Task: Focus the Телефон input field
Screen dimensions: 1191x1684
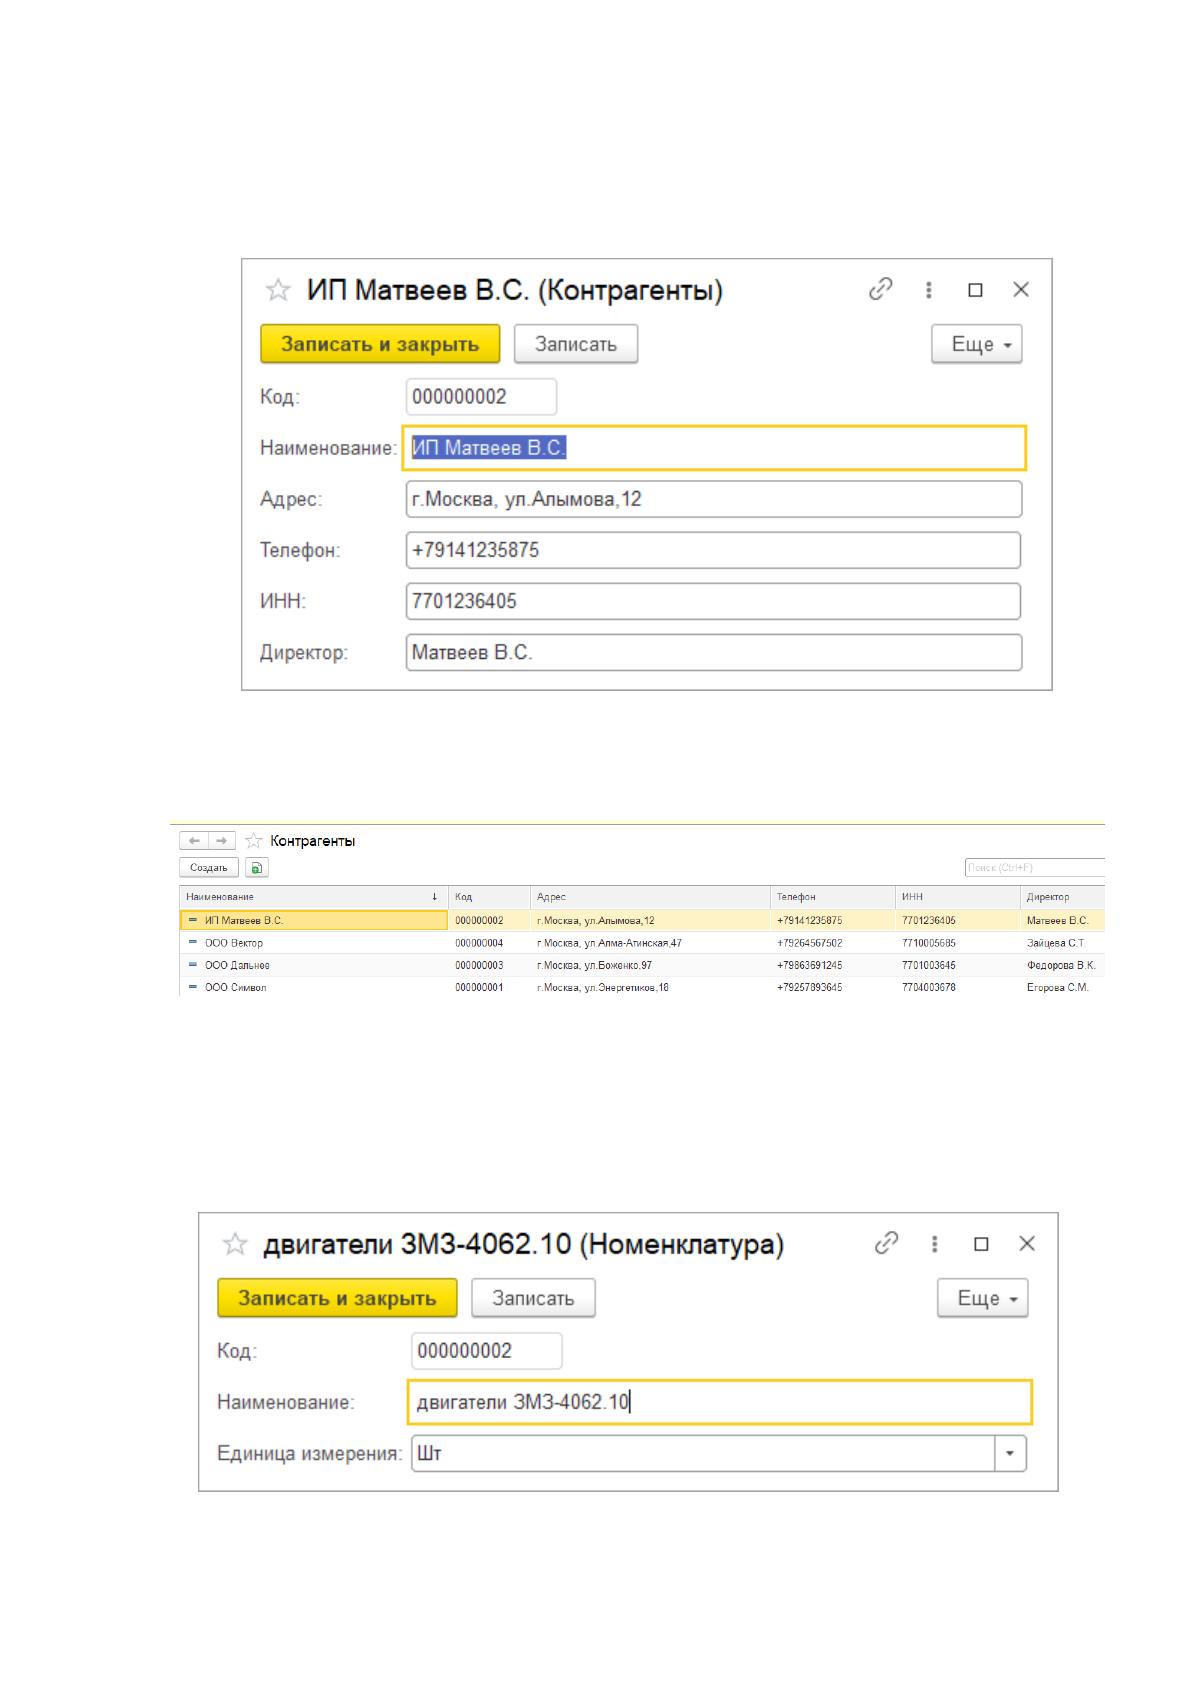Action: click(713, 550)
